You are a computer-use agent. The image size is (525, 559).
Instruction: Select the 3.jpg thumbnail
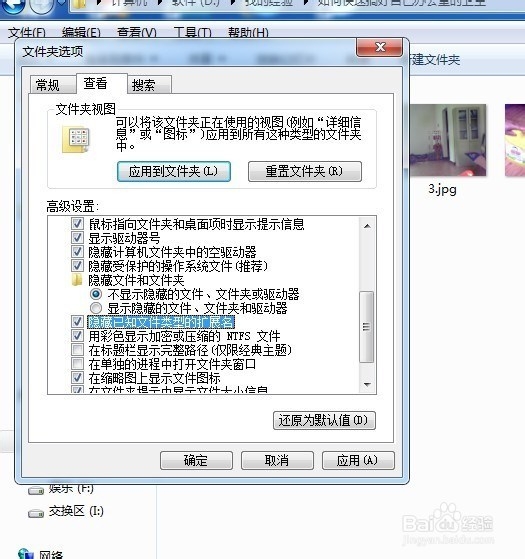click(x=448, y=140)
